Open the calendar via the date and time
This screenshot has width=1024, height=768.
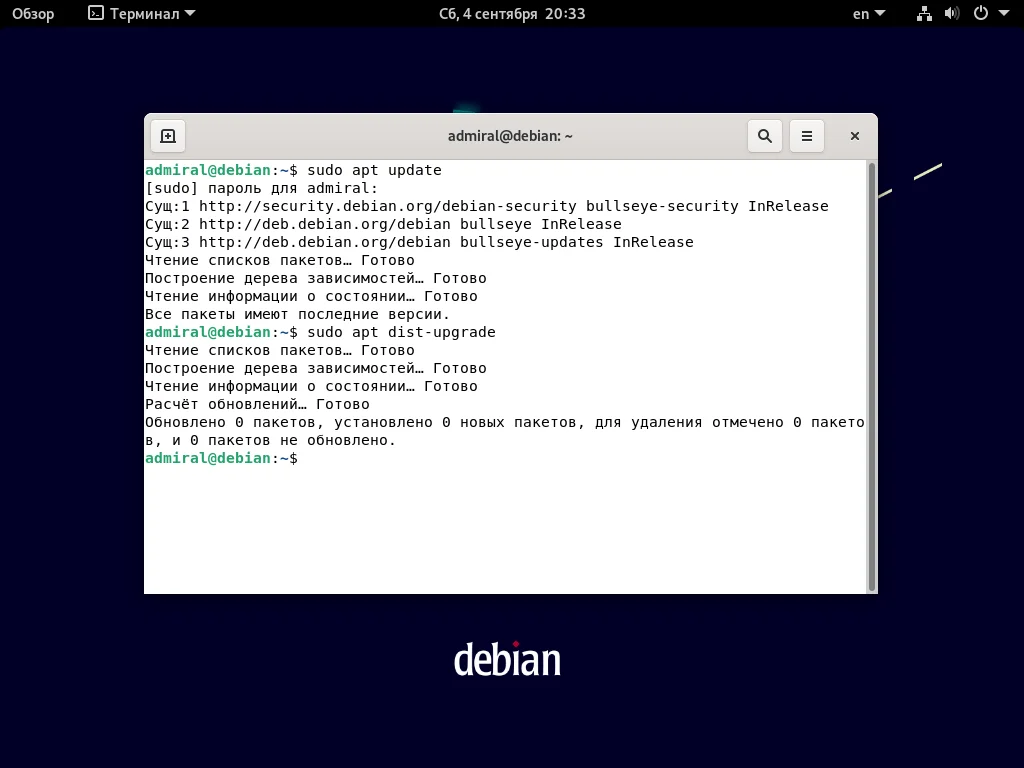(x=512, y=14)
